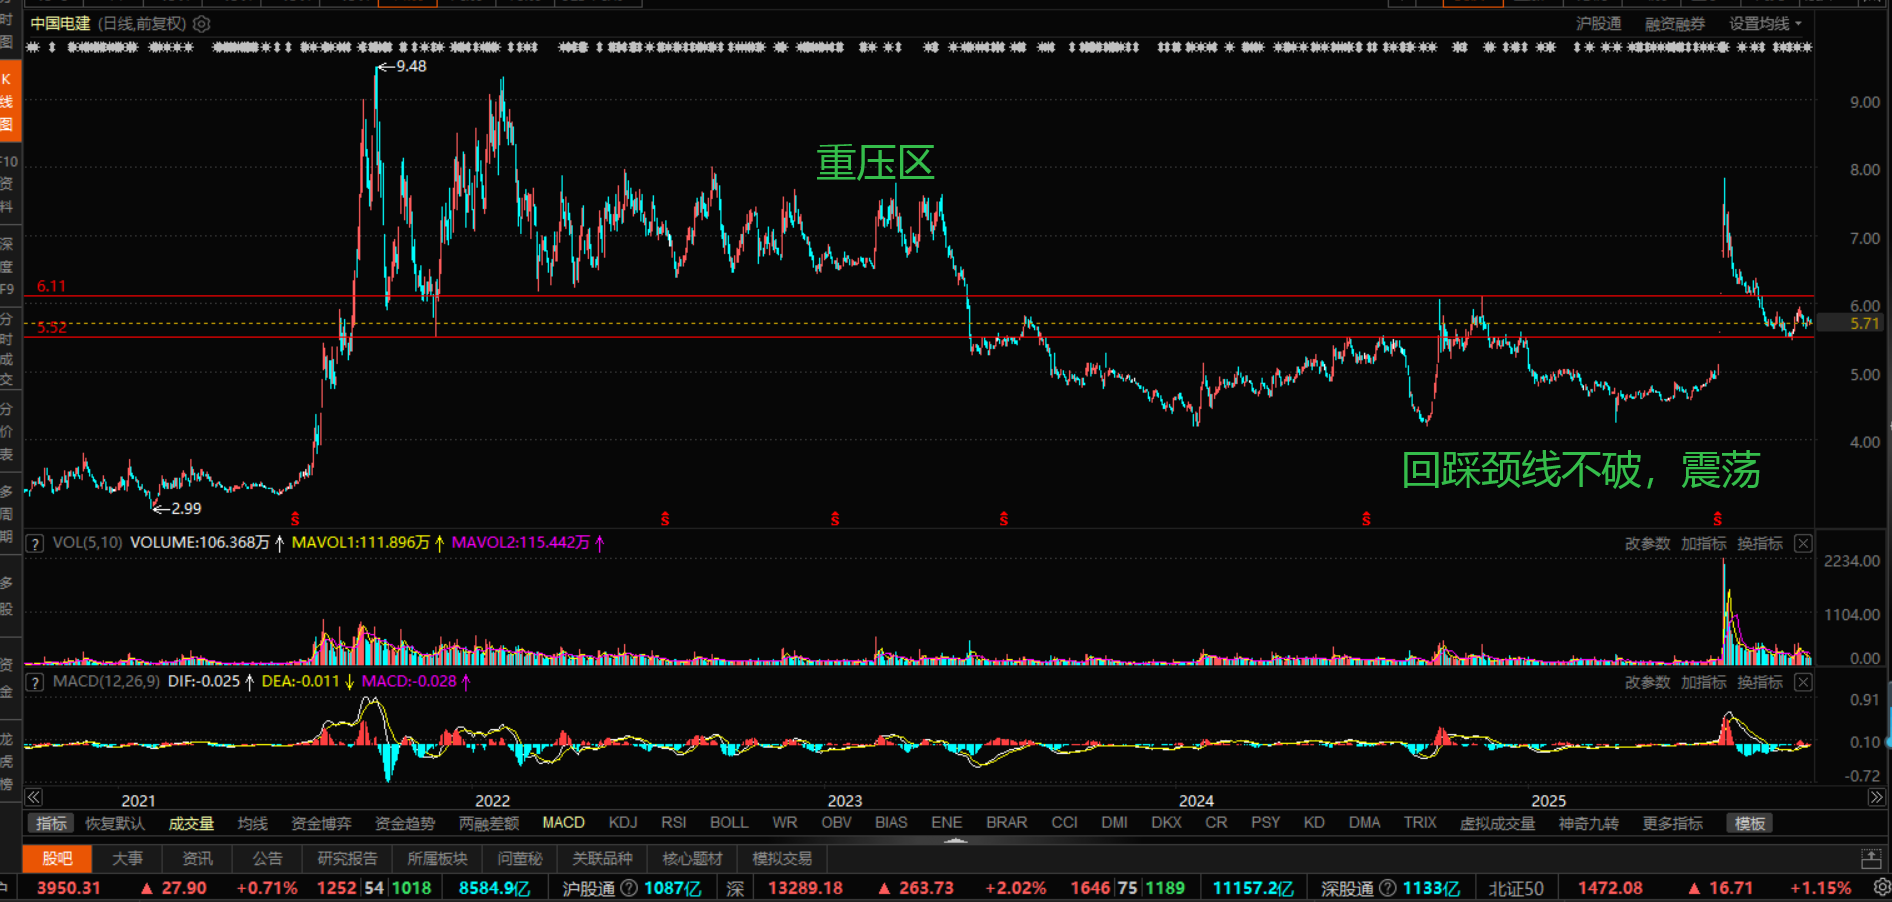Screen dimensions: 1892x902
Task: Open 设置均线 dropdown
Action: point(1766,24)
